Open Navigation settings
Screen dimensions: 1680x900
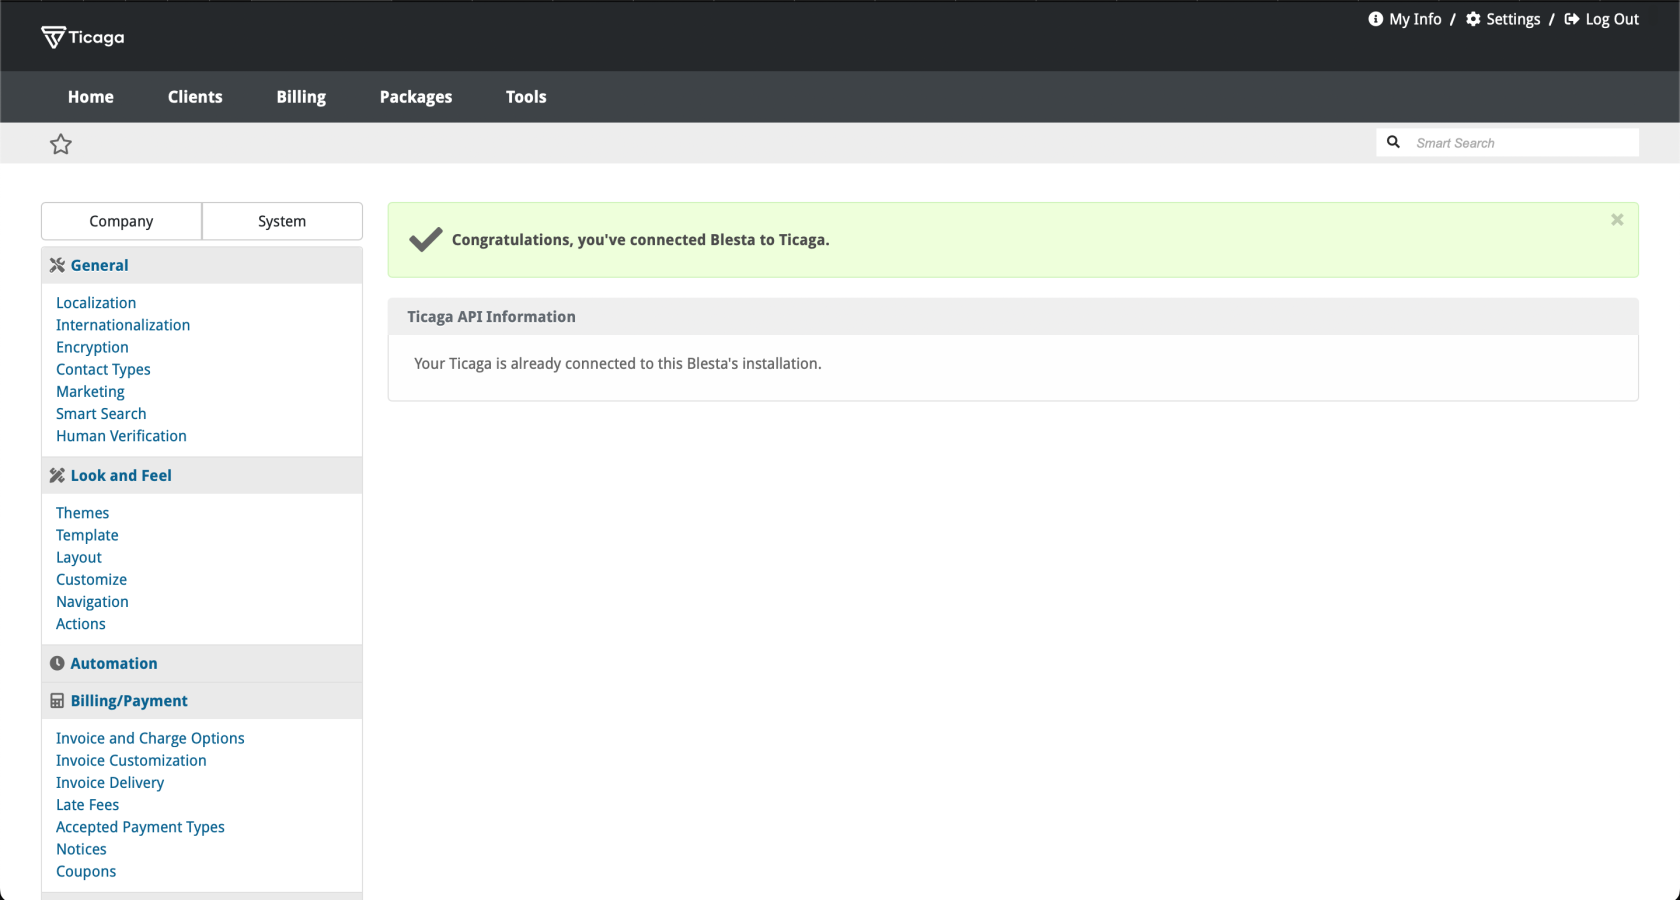(x=92, y=601)
